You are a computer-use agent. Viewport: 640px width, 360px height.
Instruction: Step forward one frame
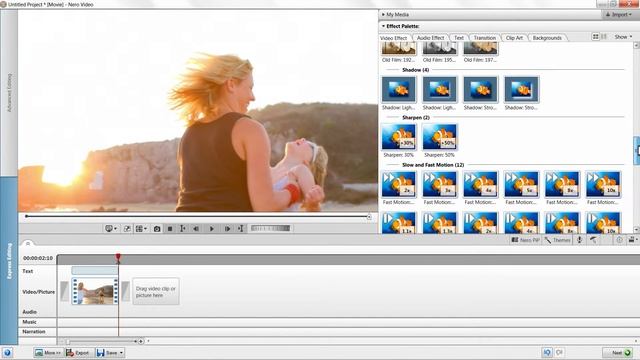point(227,229)
